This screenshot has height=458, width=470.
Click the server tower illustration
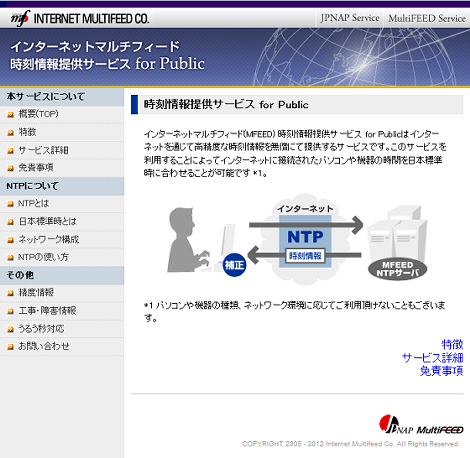click(x=397, y=233)
